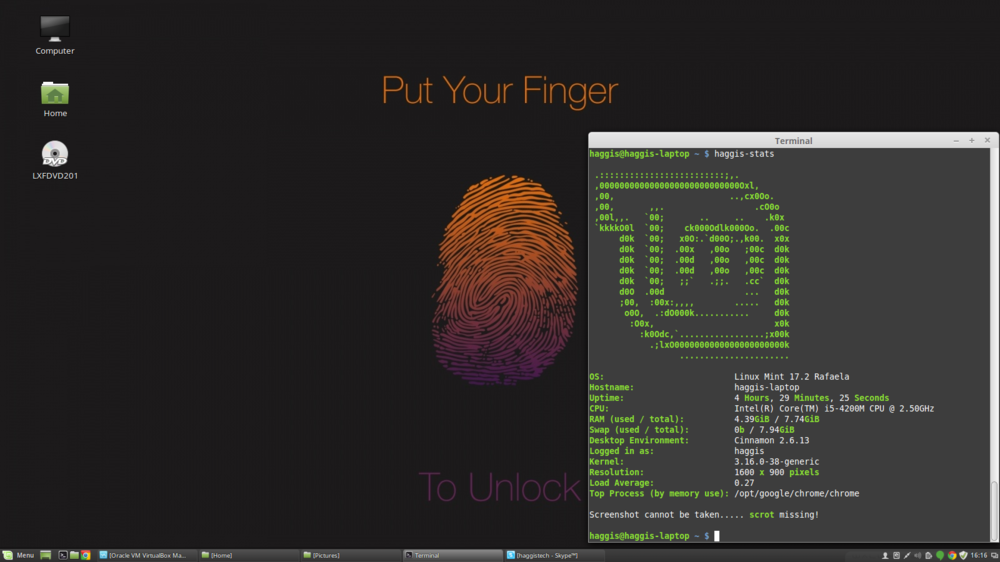Click the 'scrot' word in error message
This screenshot has height=562, width=1000.
(761, 514)
